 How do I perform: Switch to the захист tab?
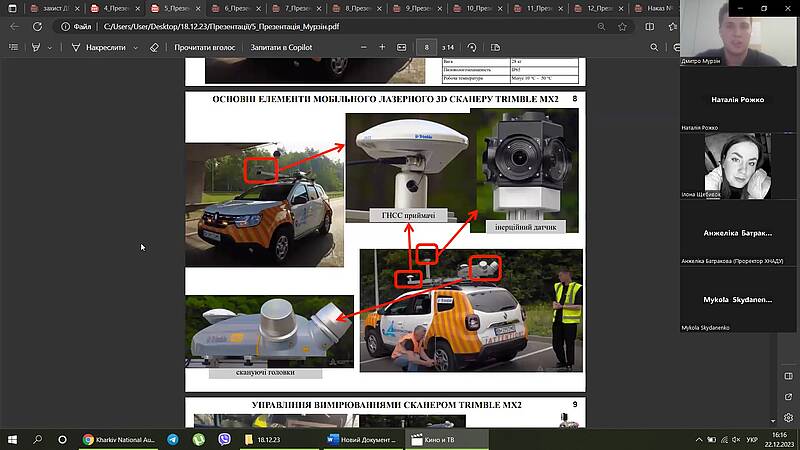(x=50, y=8)
